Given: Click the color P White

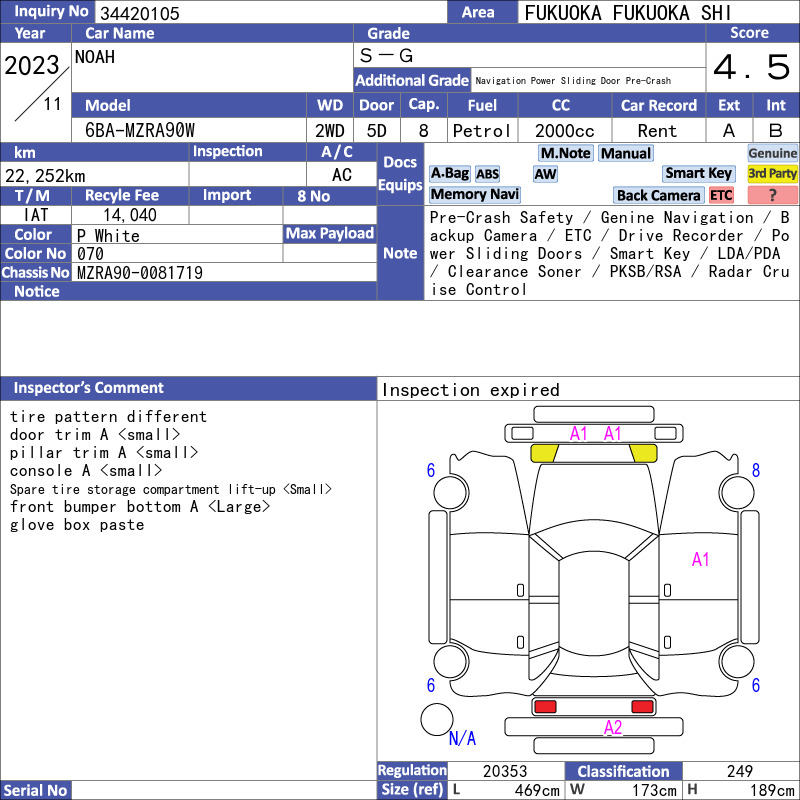Looking at the screenshot, I should 108,236.
